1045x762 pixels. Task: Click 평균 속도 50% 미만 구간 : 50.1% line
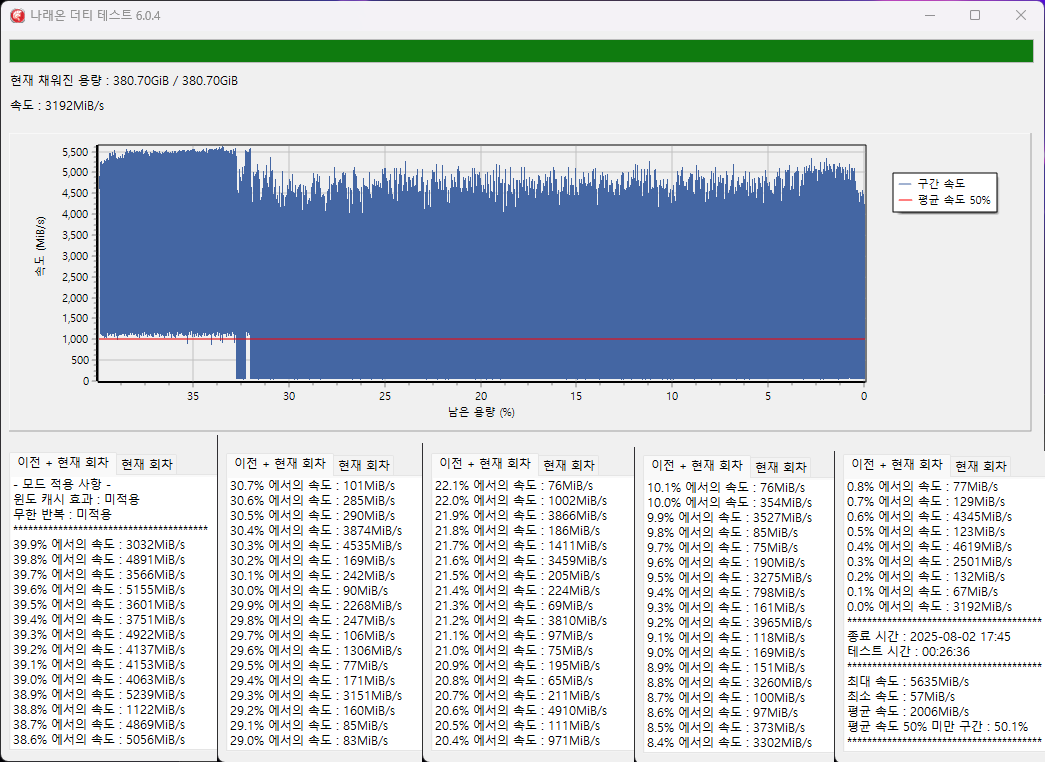pyautogui.click(x=938, y=726)
